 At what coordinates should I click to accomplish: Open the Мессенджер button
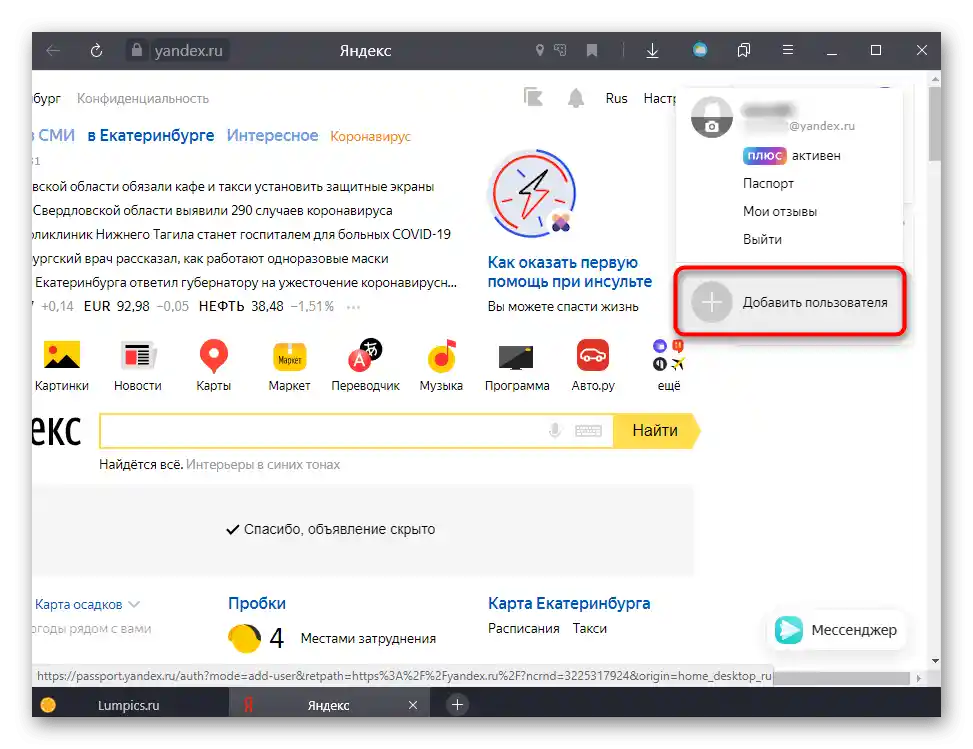pos(837,630)
